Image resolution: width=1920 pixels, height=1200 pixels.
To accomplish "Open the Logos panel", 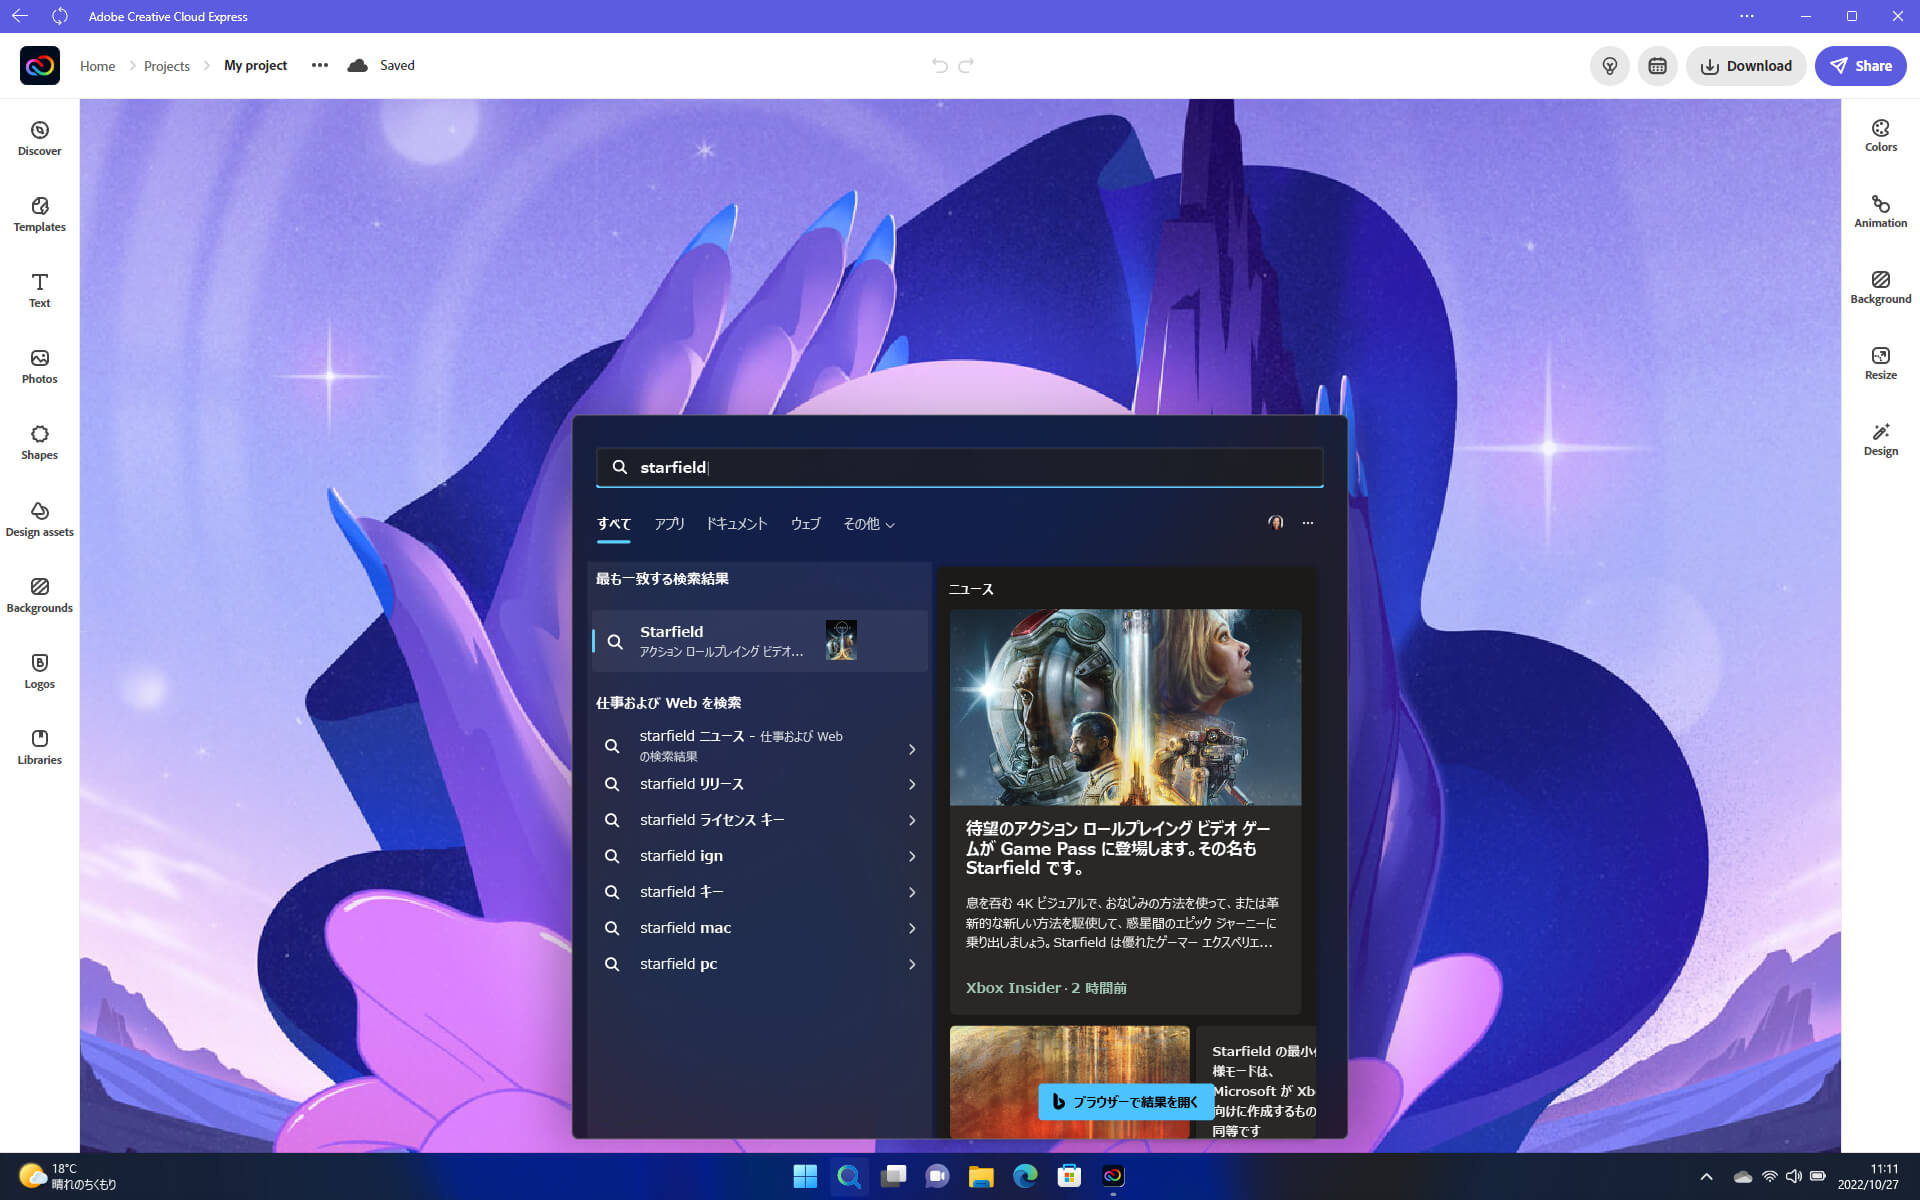I will 39,671.
